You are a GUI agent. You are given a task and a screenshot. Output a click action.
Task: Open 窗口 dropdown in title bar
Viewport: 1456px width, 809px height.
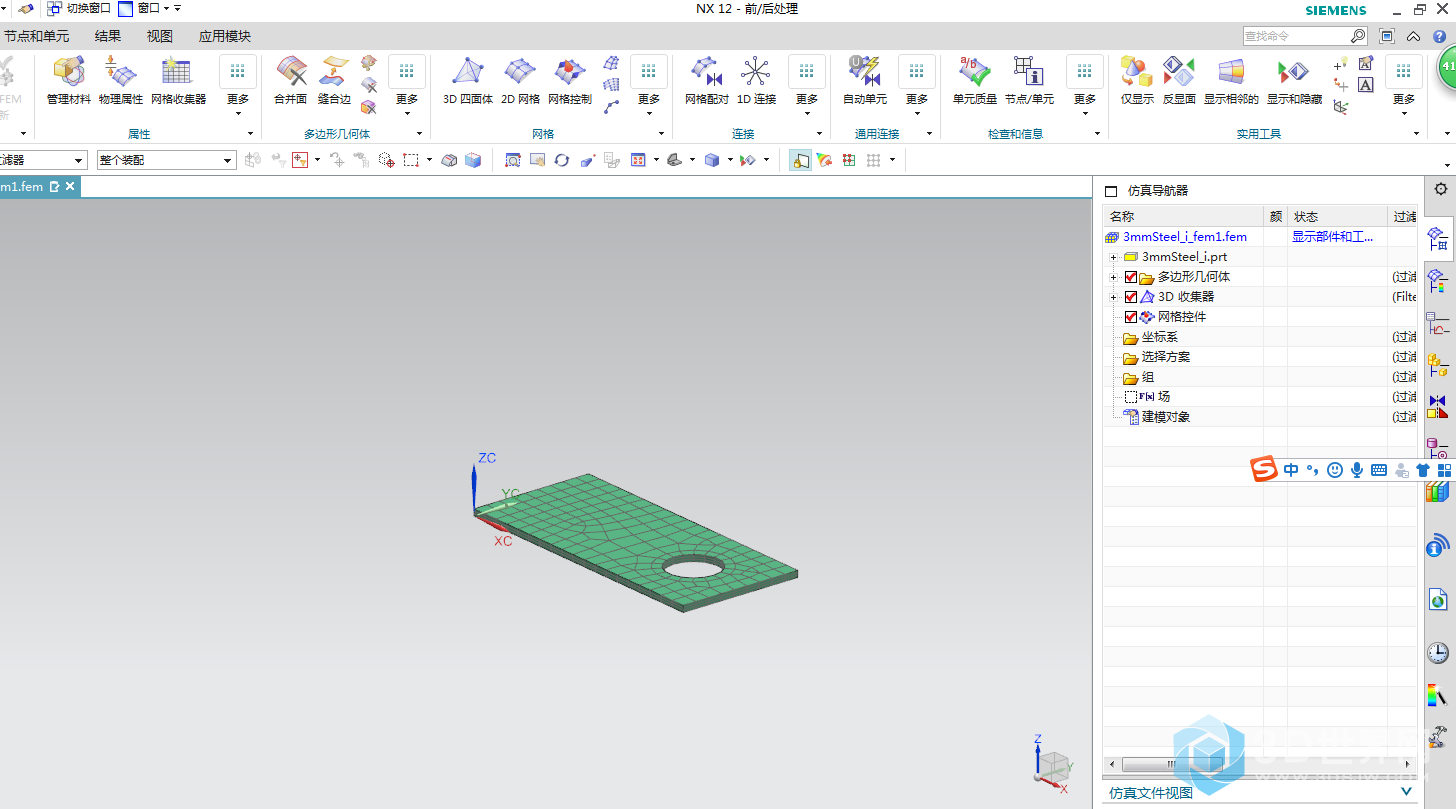pyautogui.click(x=144, y=9)
